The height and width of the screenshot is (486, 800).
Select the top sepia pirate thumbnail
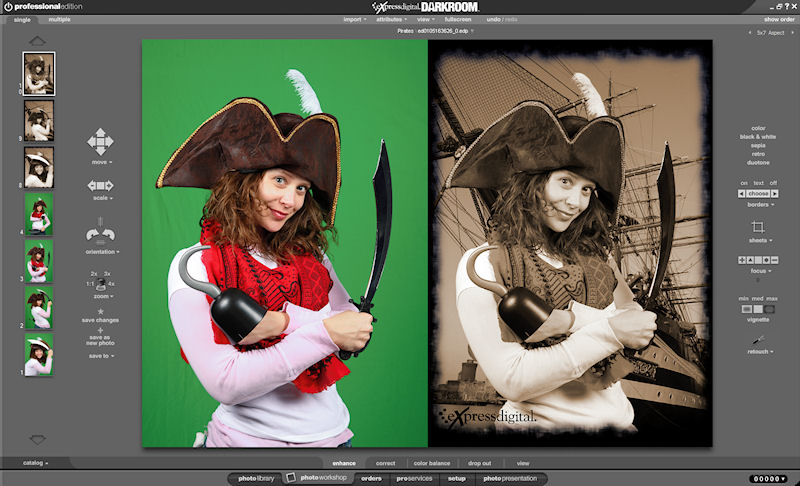39,73
